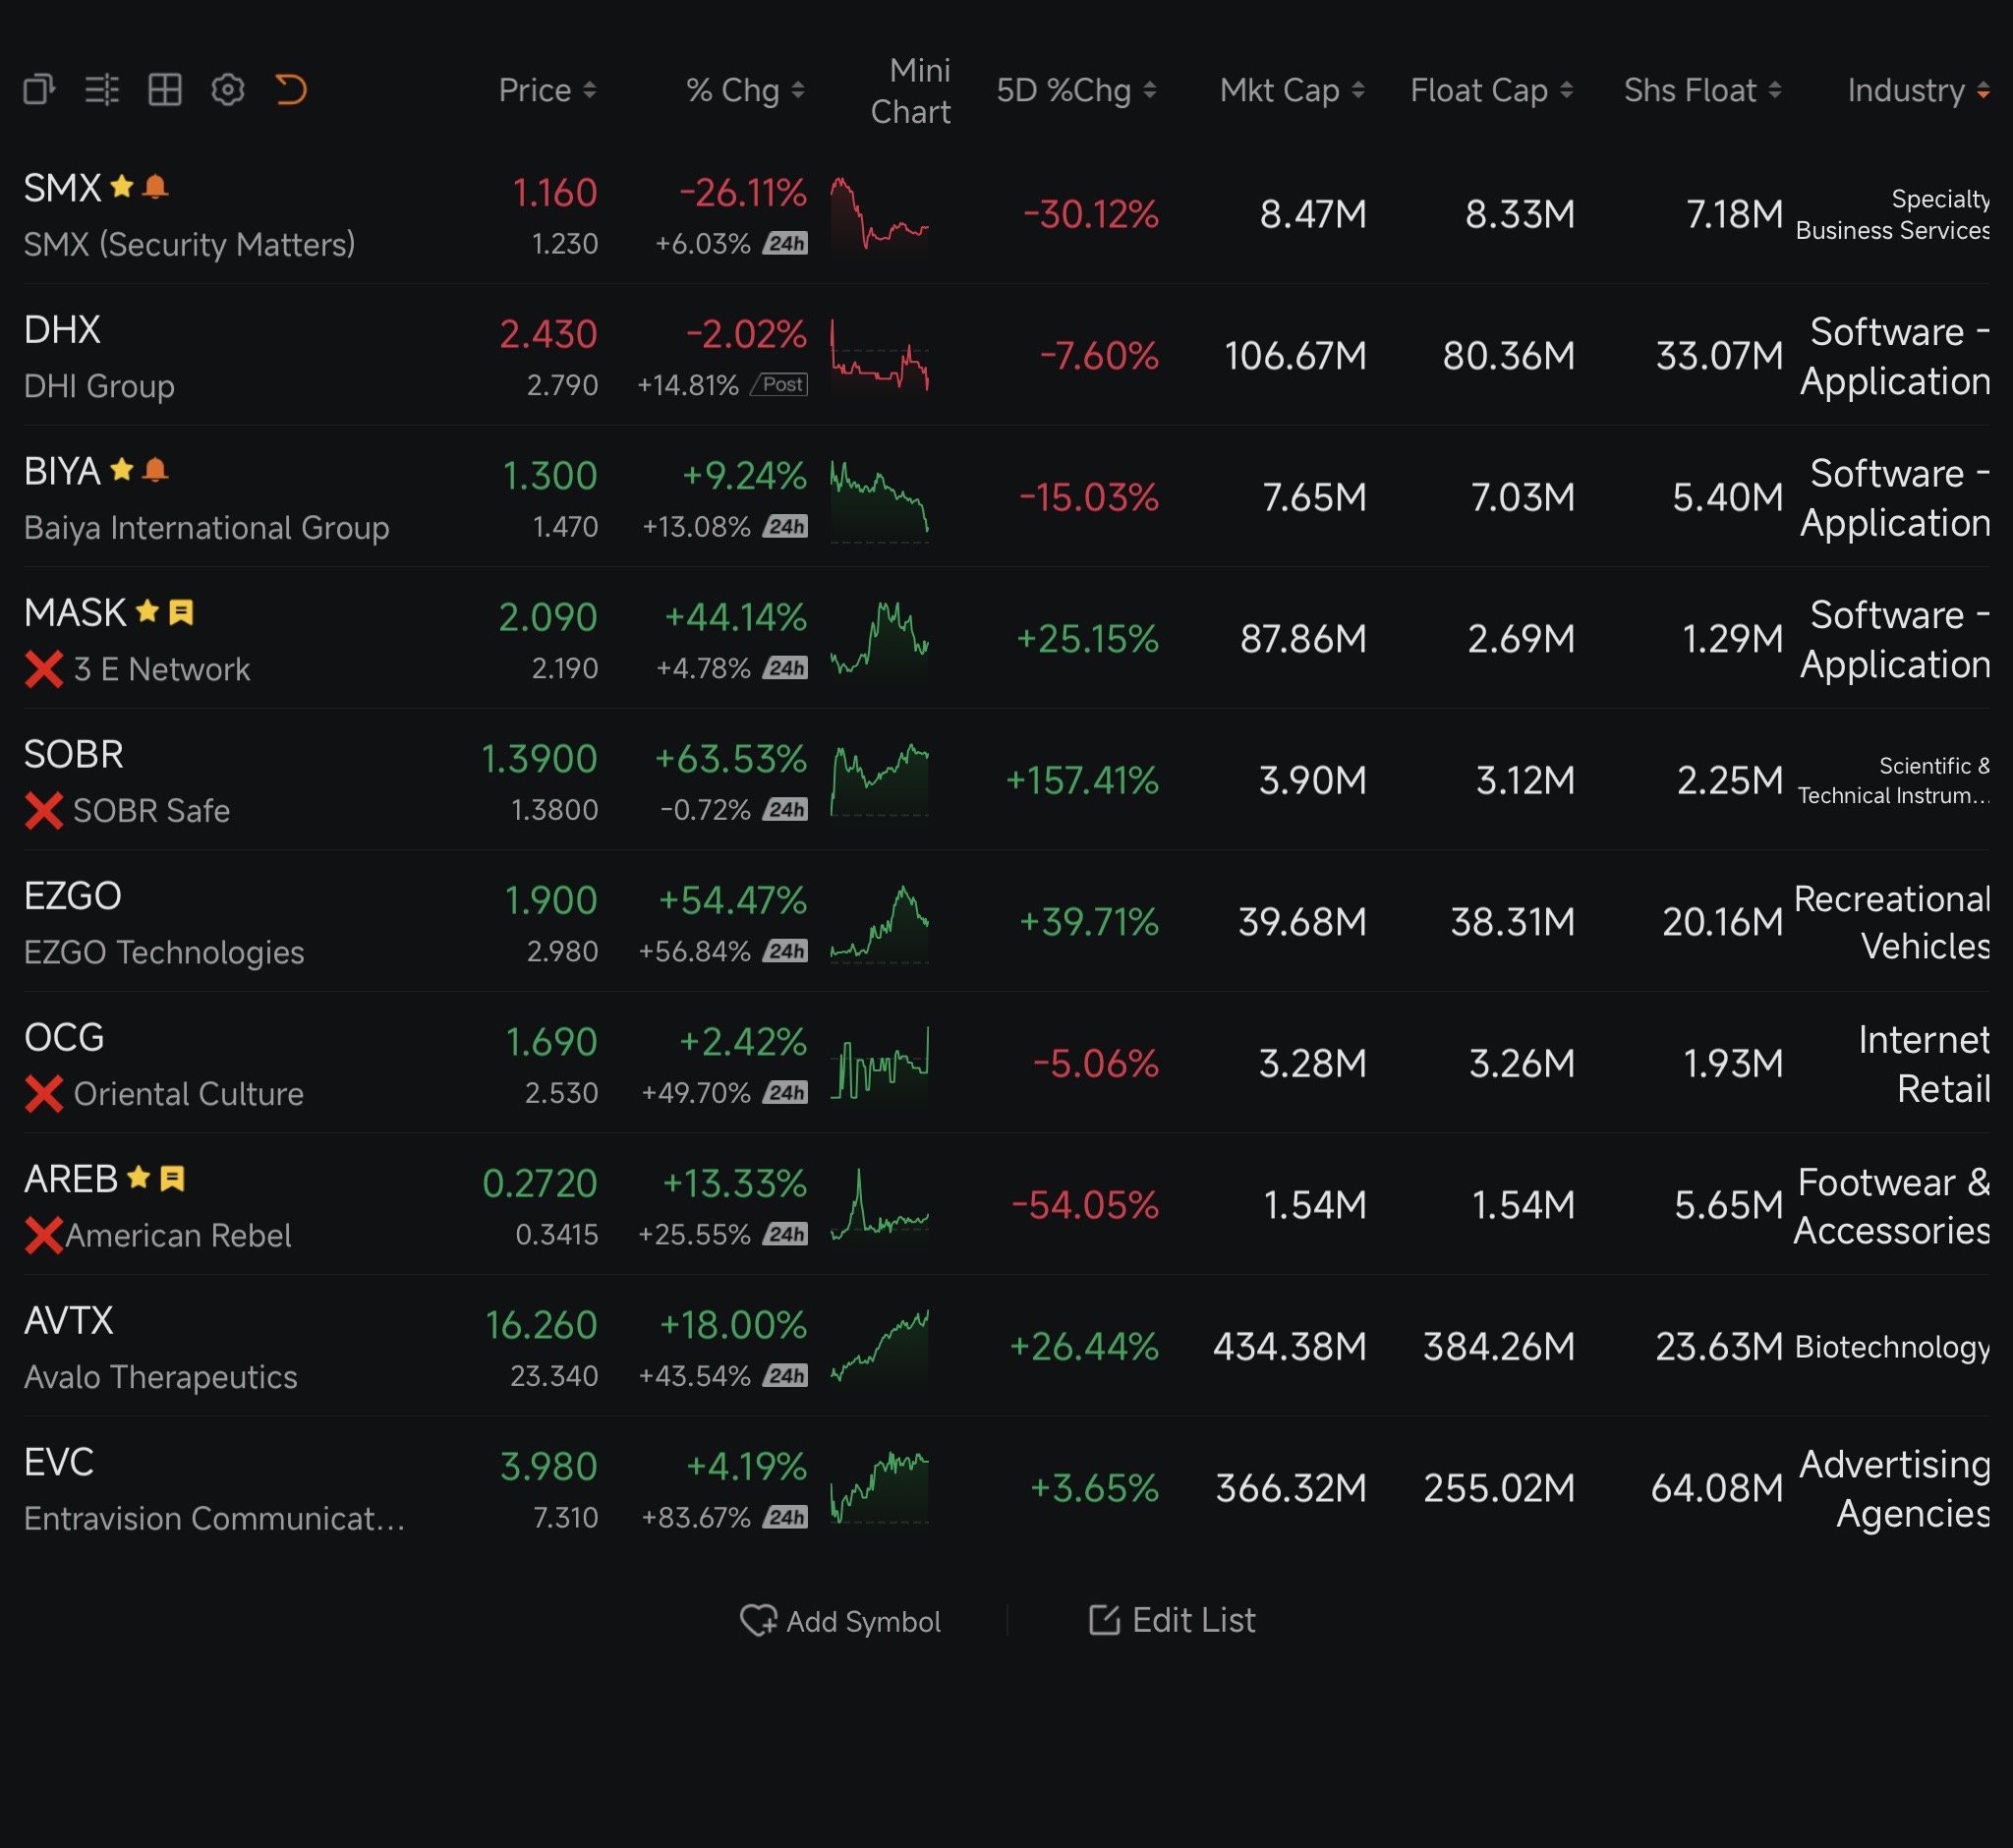Click the Edit List label
The image size is (2013, 1848).
(1193, 1620)
